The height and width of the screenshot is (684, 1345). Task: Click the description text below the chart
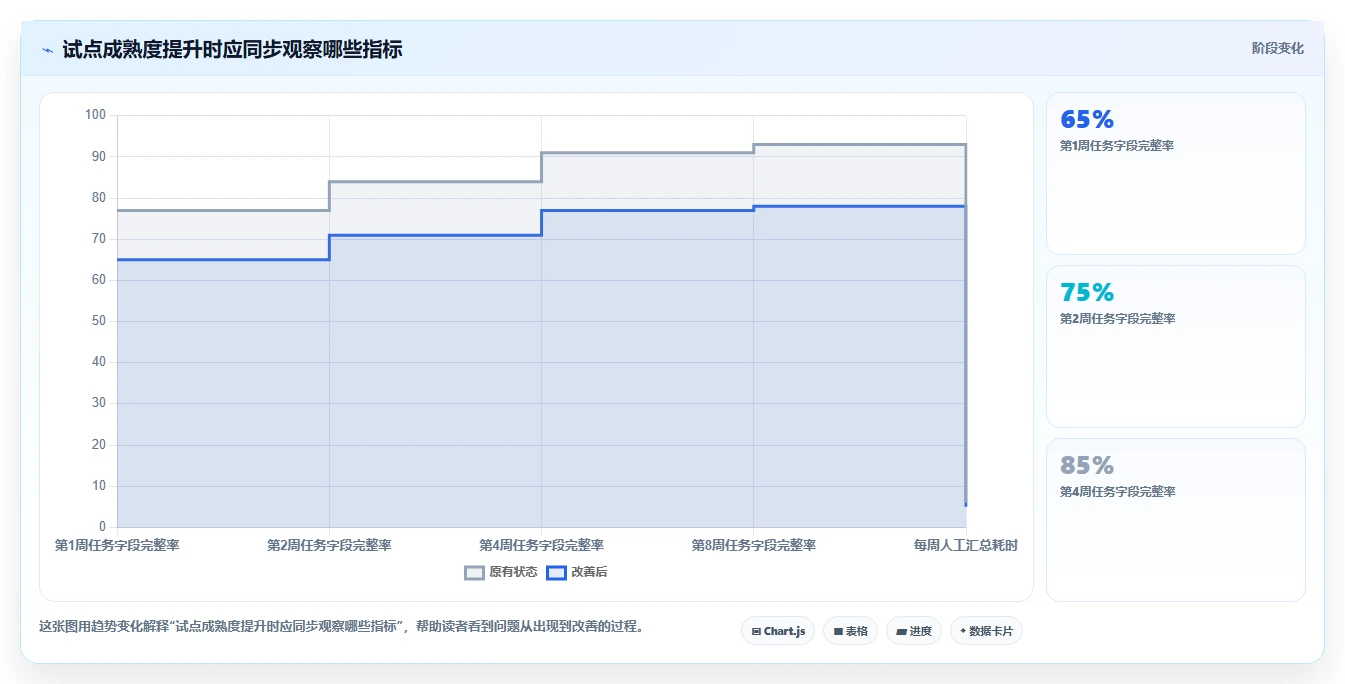[x=341, y=627]
